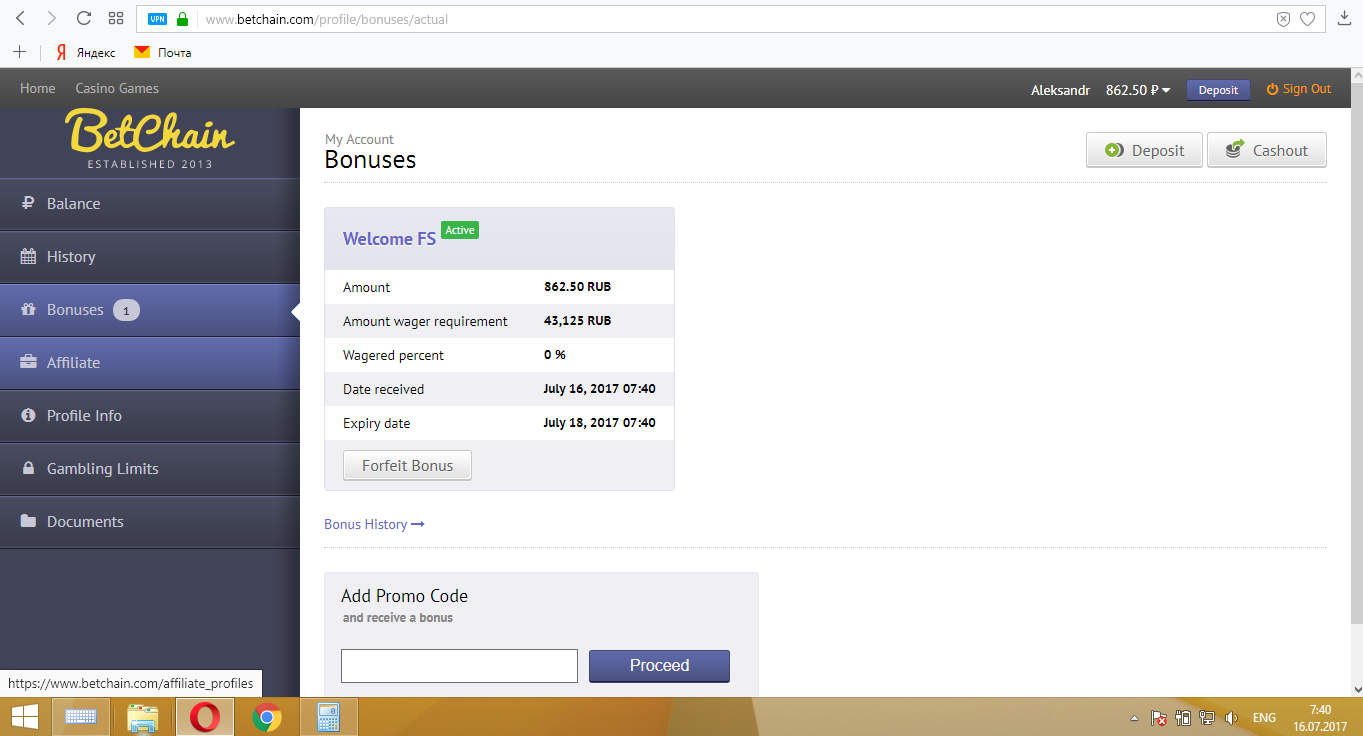Open the Почта bookmark
The image size is (1363, 736).
point(163,52)
